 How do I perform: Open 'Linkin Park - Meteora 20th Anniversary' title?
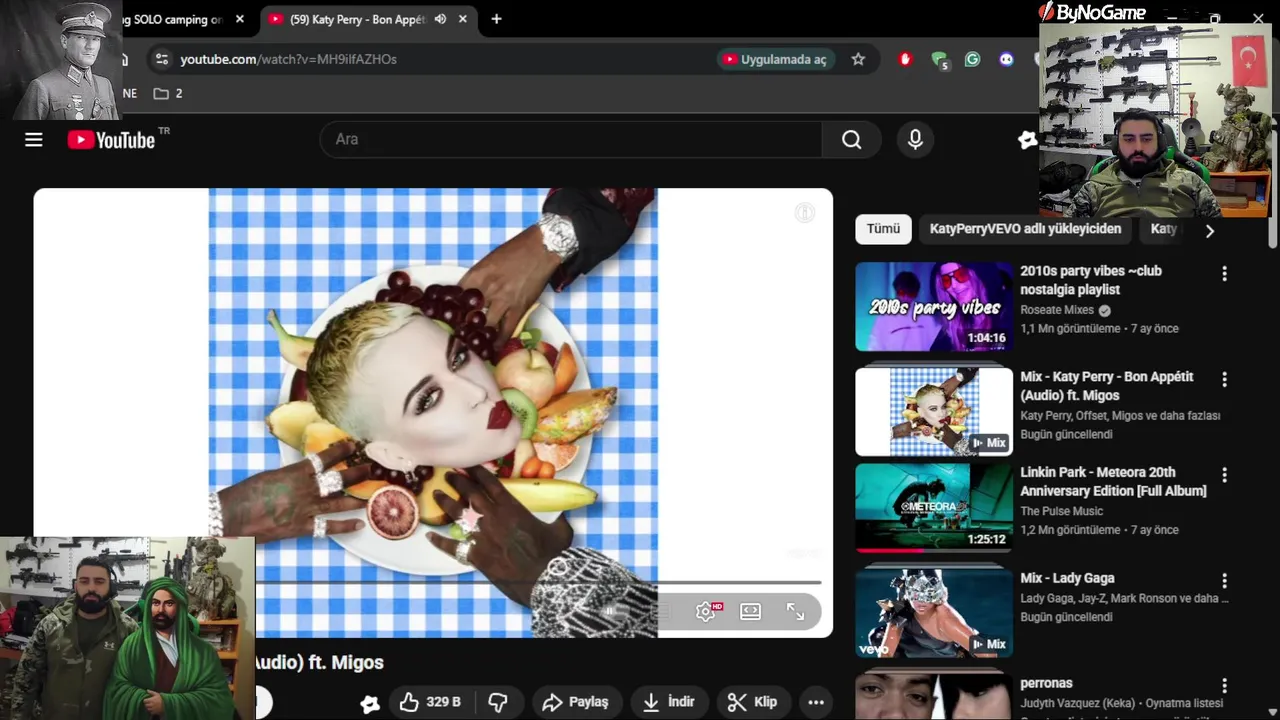tap(1113, 481)
